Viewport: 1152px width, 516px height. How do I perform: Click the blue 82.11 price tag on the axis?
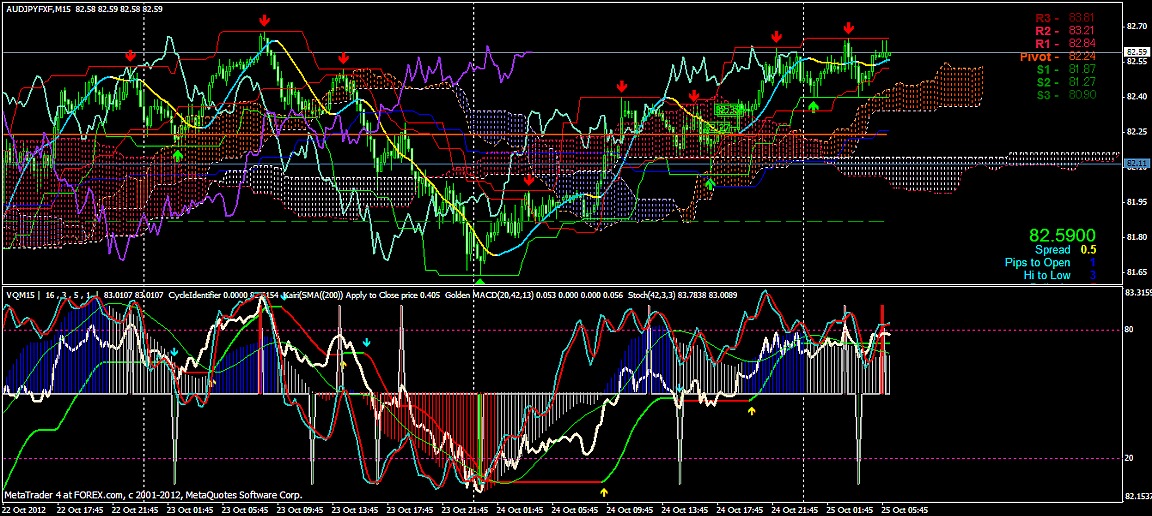1137,163
